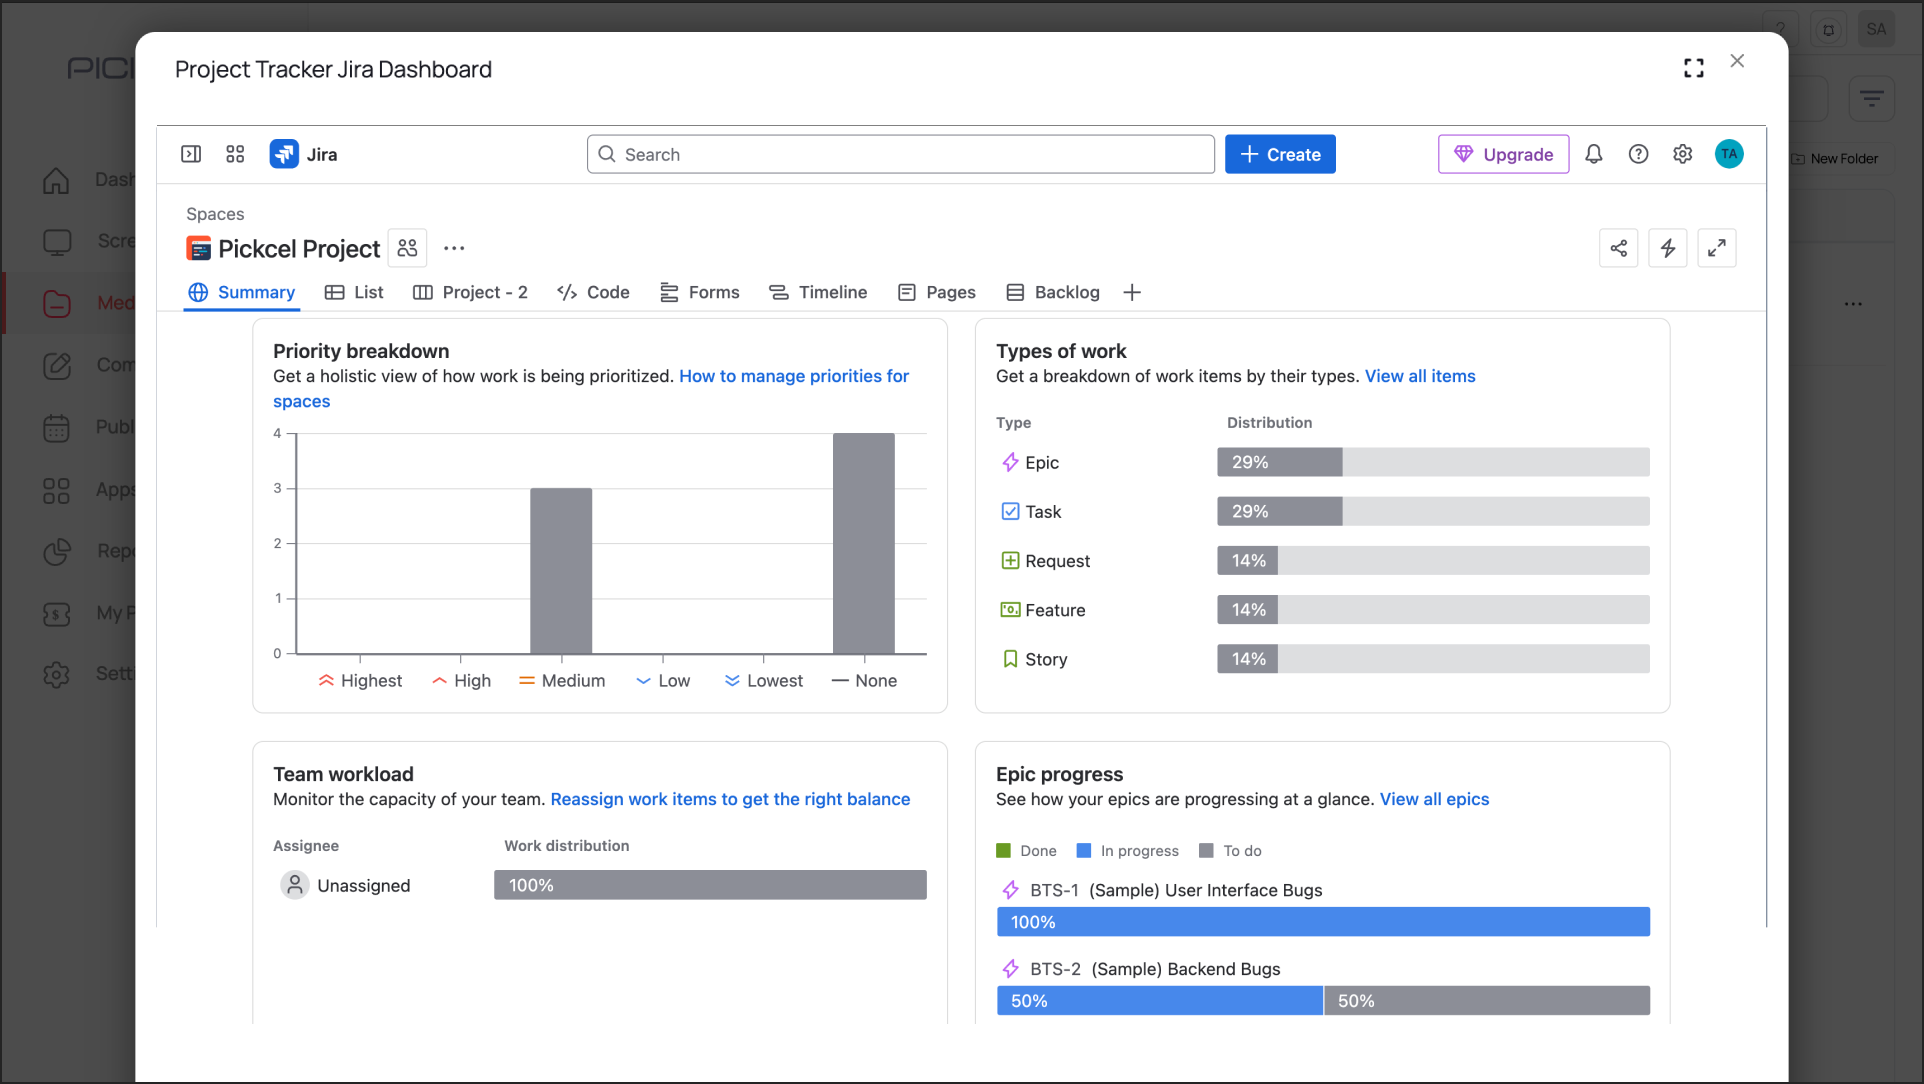
Task: Open notifications via the bell icon
Action: (x=1593, y=153)
